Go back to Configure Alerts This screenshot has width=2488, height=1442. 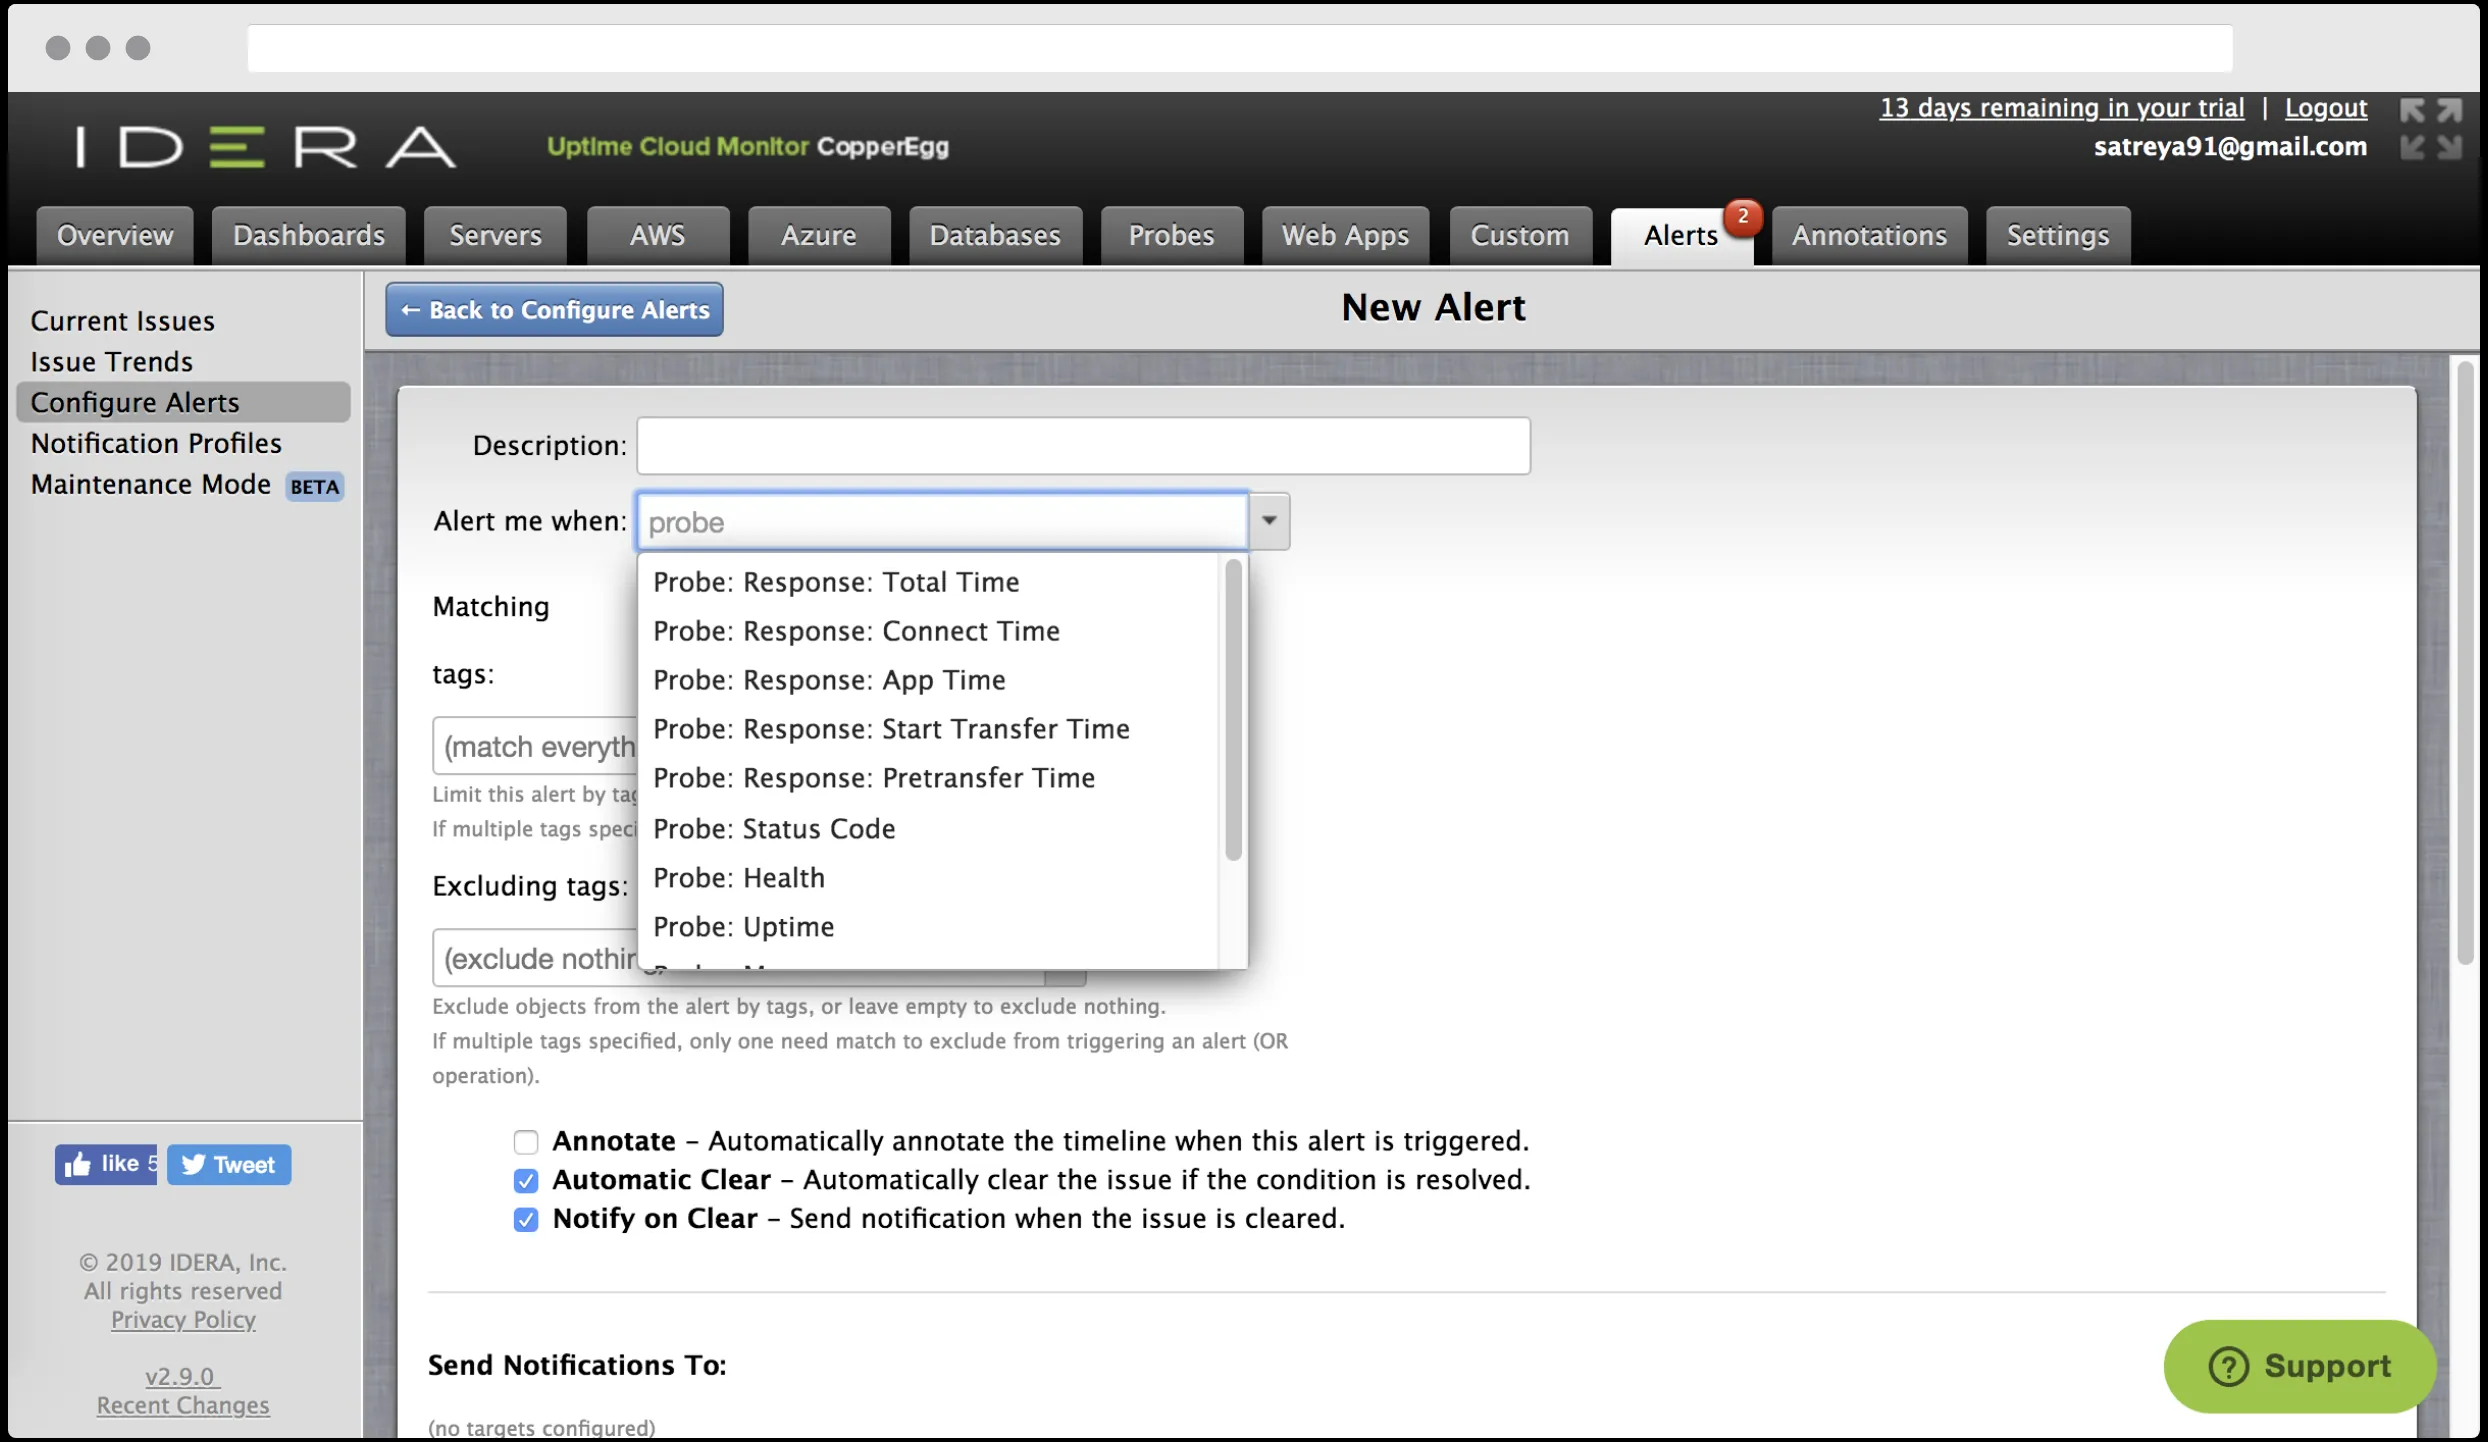tap(554, 310)
